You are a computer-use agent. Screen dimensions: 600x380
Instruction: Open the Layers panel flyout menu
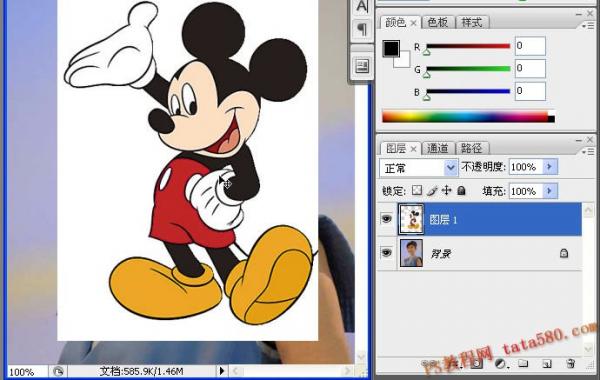pyautogui.click(x=588, y=152)
